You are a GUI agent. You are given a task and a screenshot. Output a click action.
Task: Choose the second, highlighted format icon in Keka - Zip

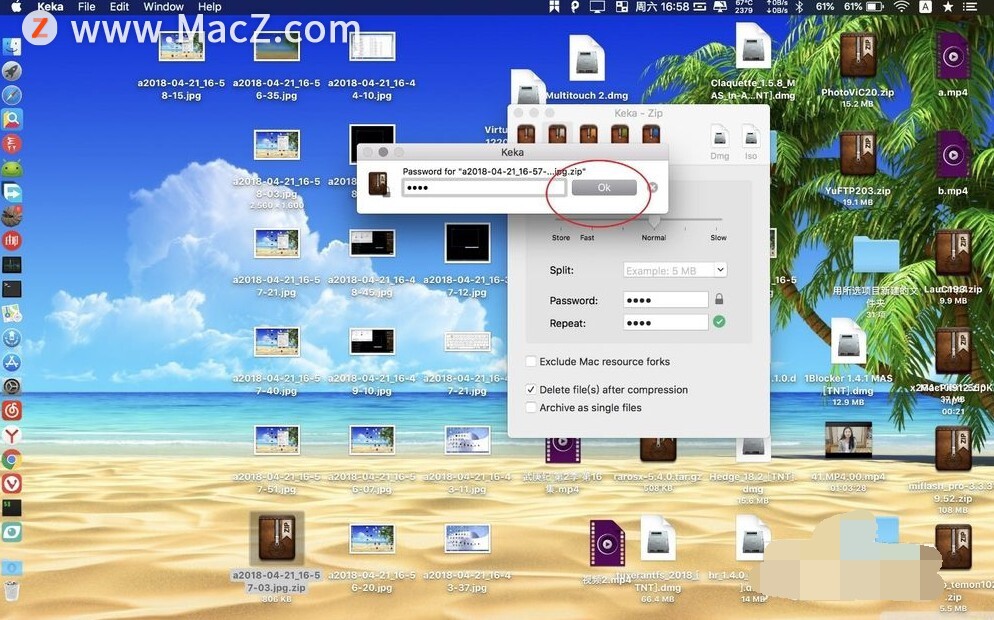(x=557, y=134)
